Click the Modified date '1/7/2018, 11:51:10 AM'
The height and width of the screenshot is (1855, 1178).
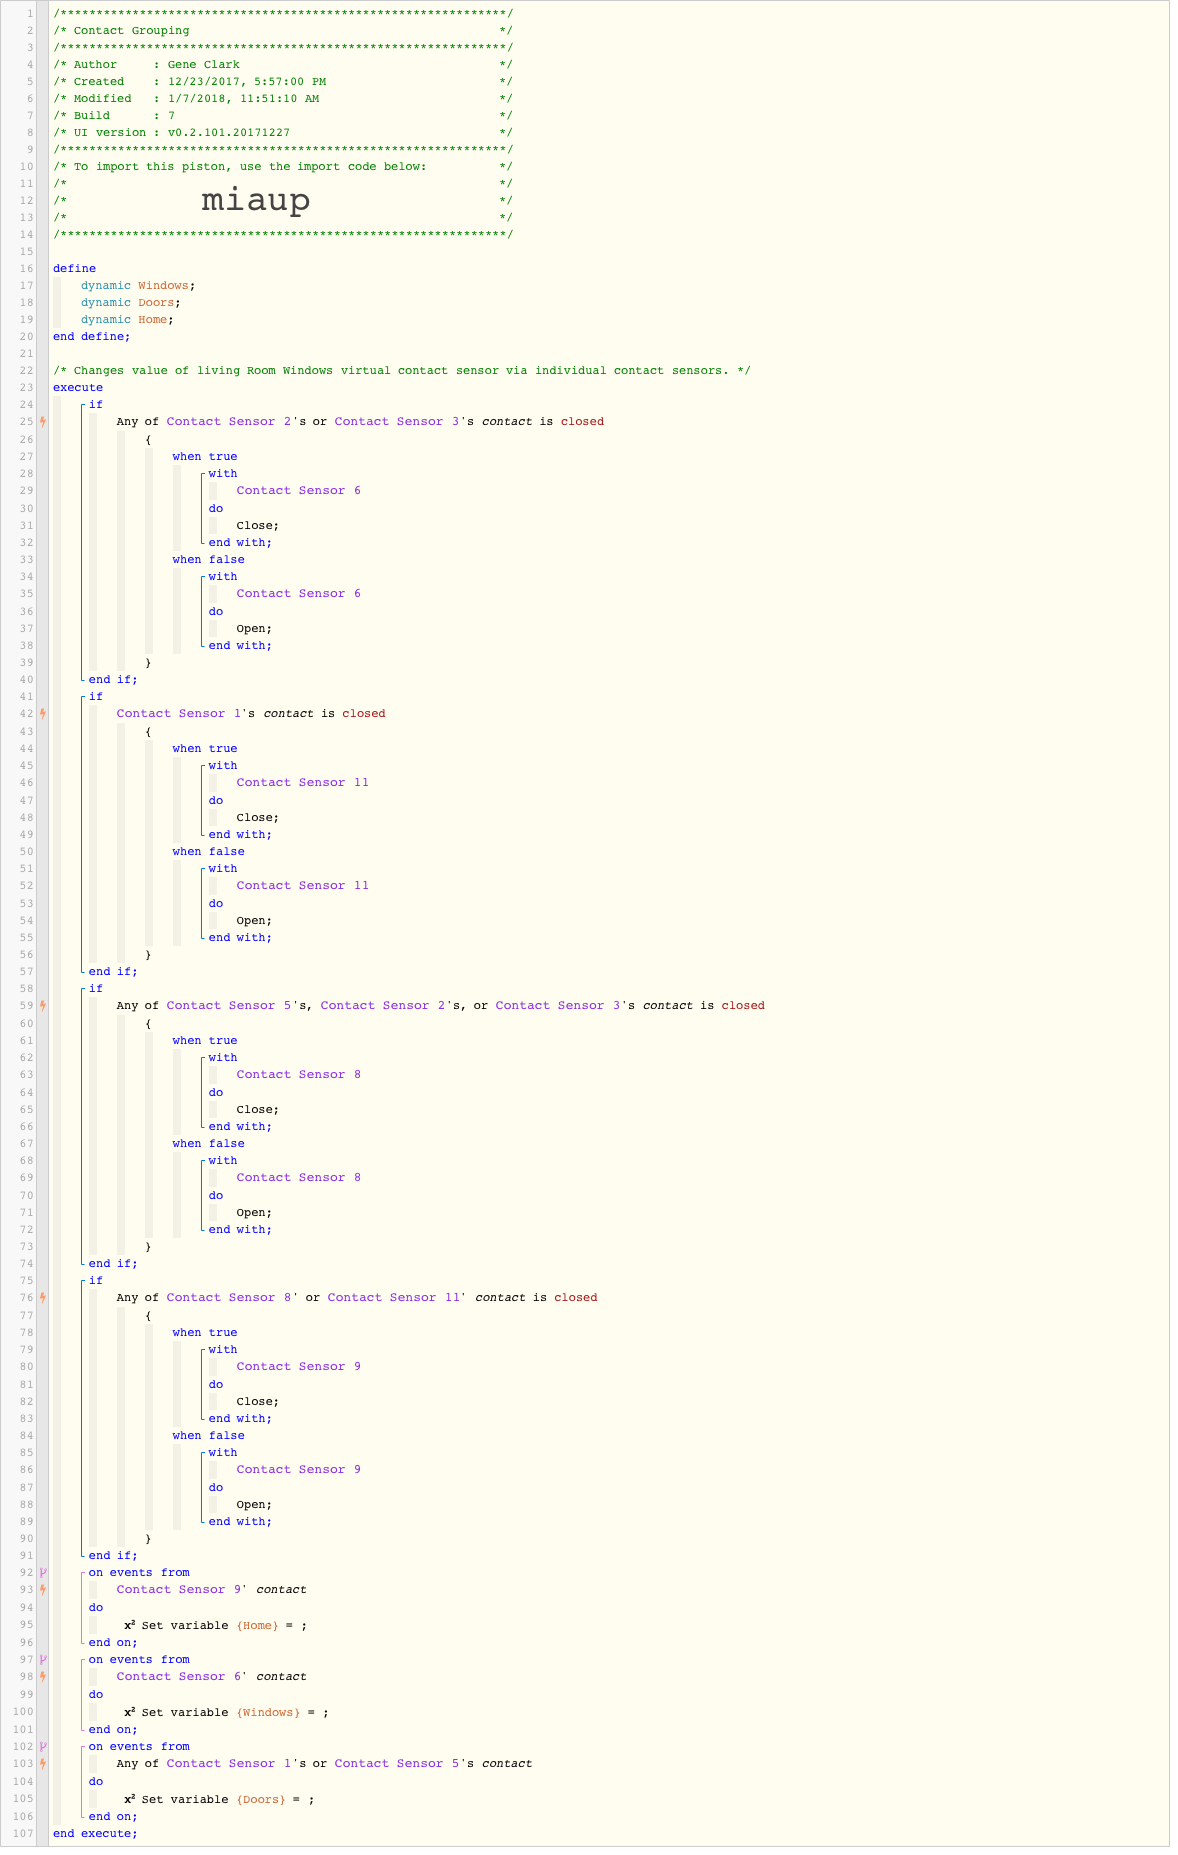[244, 99]
